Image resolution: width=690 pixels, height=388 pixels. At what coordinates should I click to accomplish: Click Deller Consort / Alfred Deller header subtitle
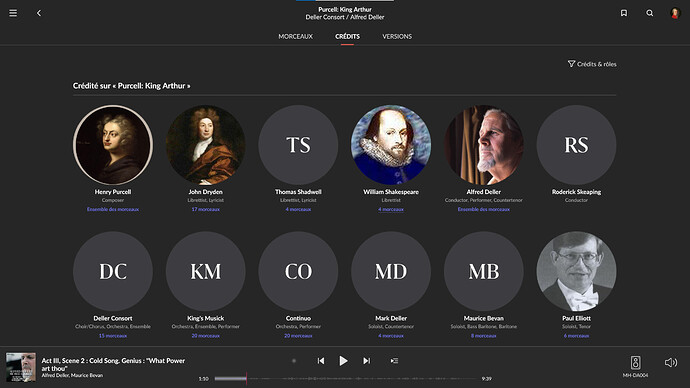(x=345, y=17)
